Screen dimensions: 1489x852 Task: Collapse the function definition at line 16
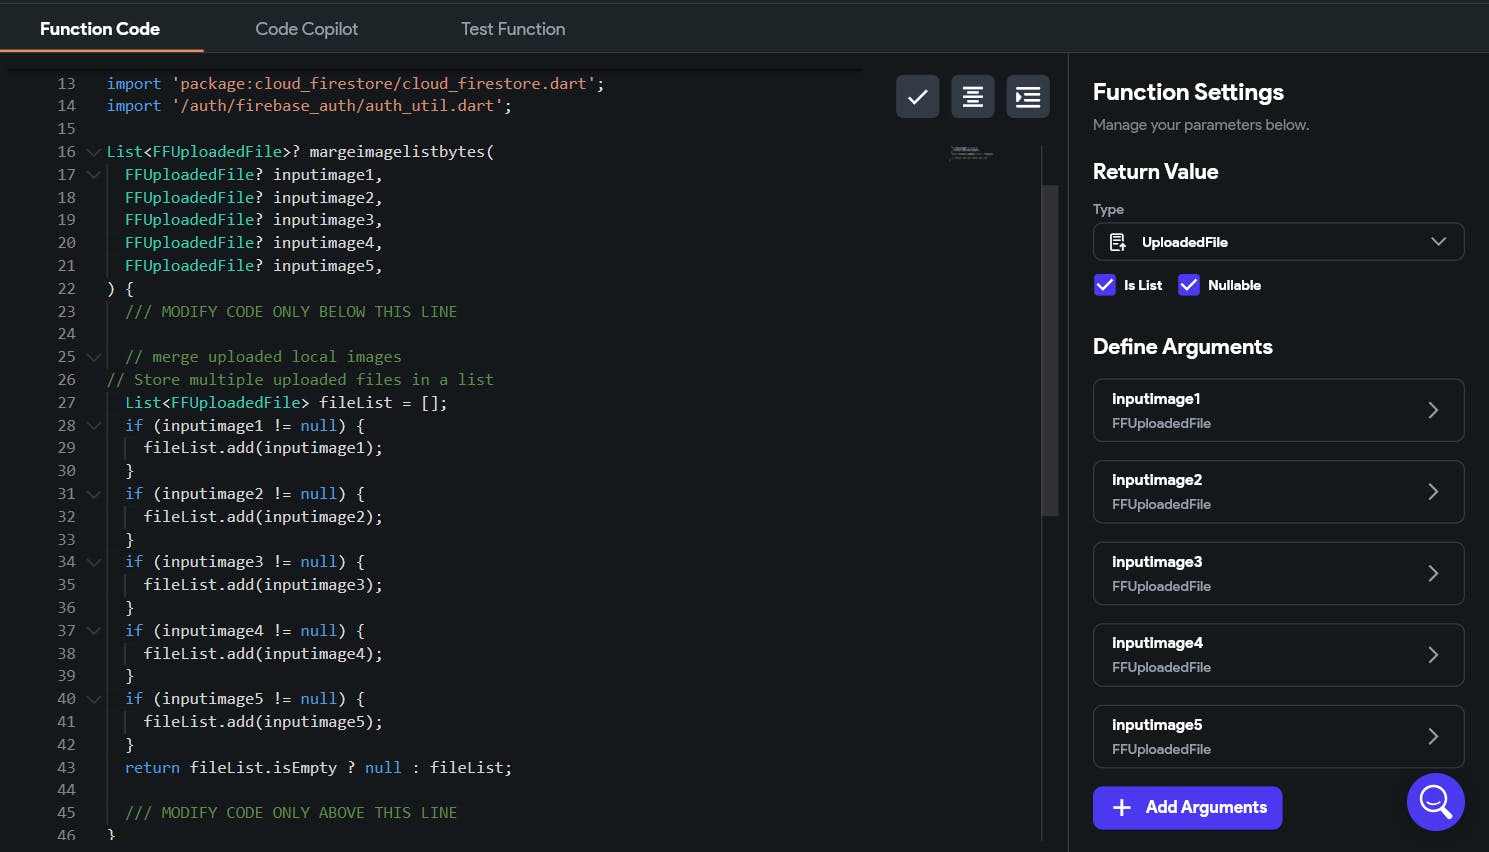(93, 152)
